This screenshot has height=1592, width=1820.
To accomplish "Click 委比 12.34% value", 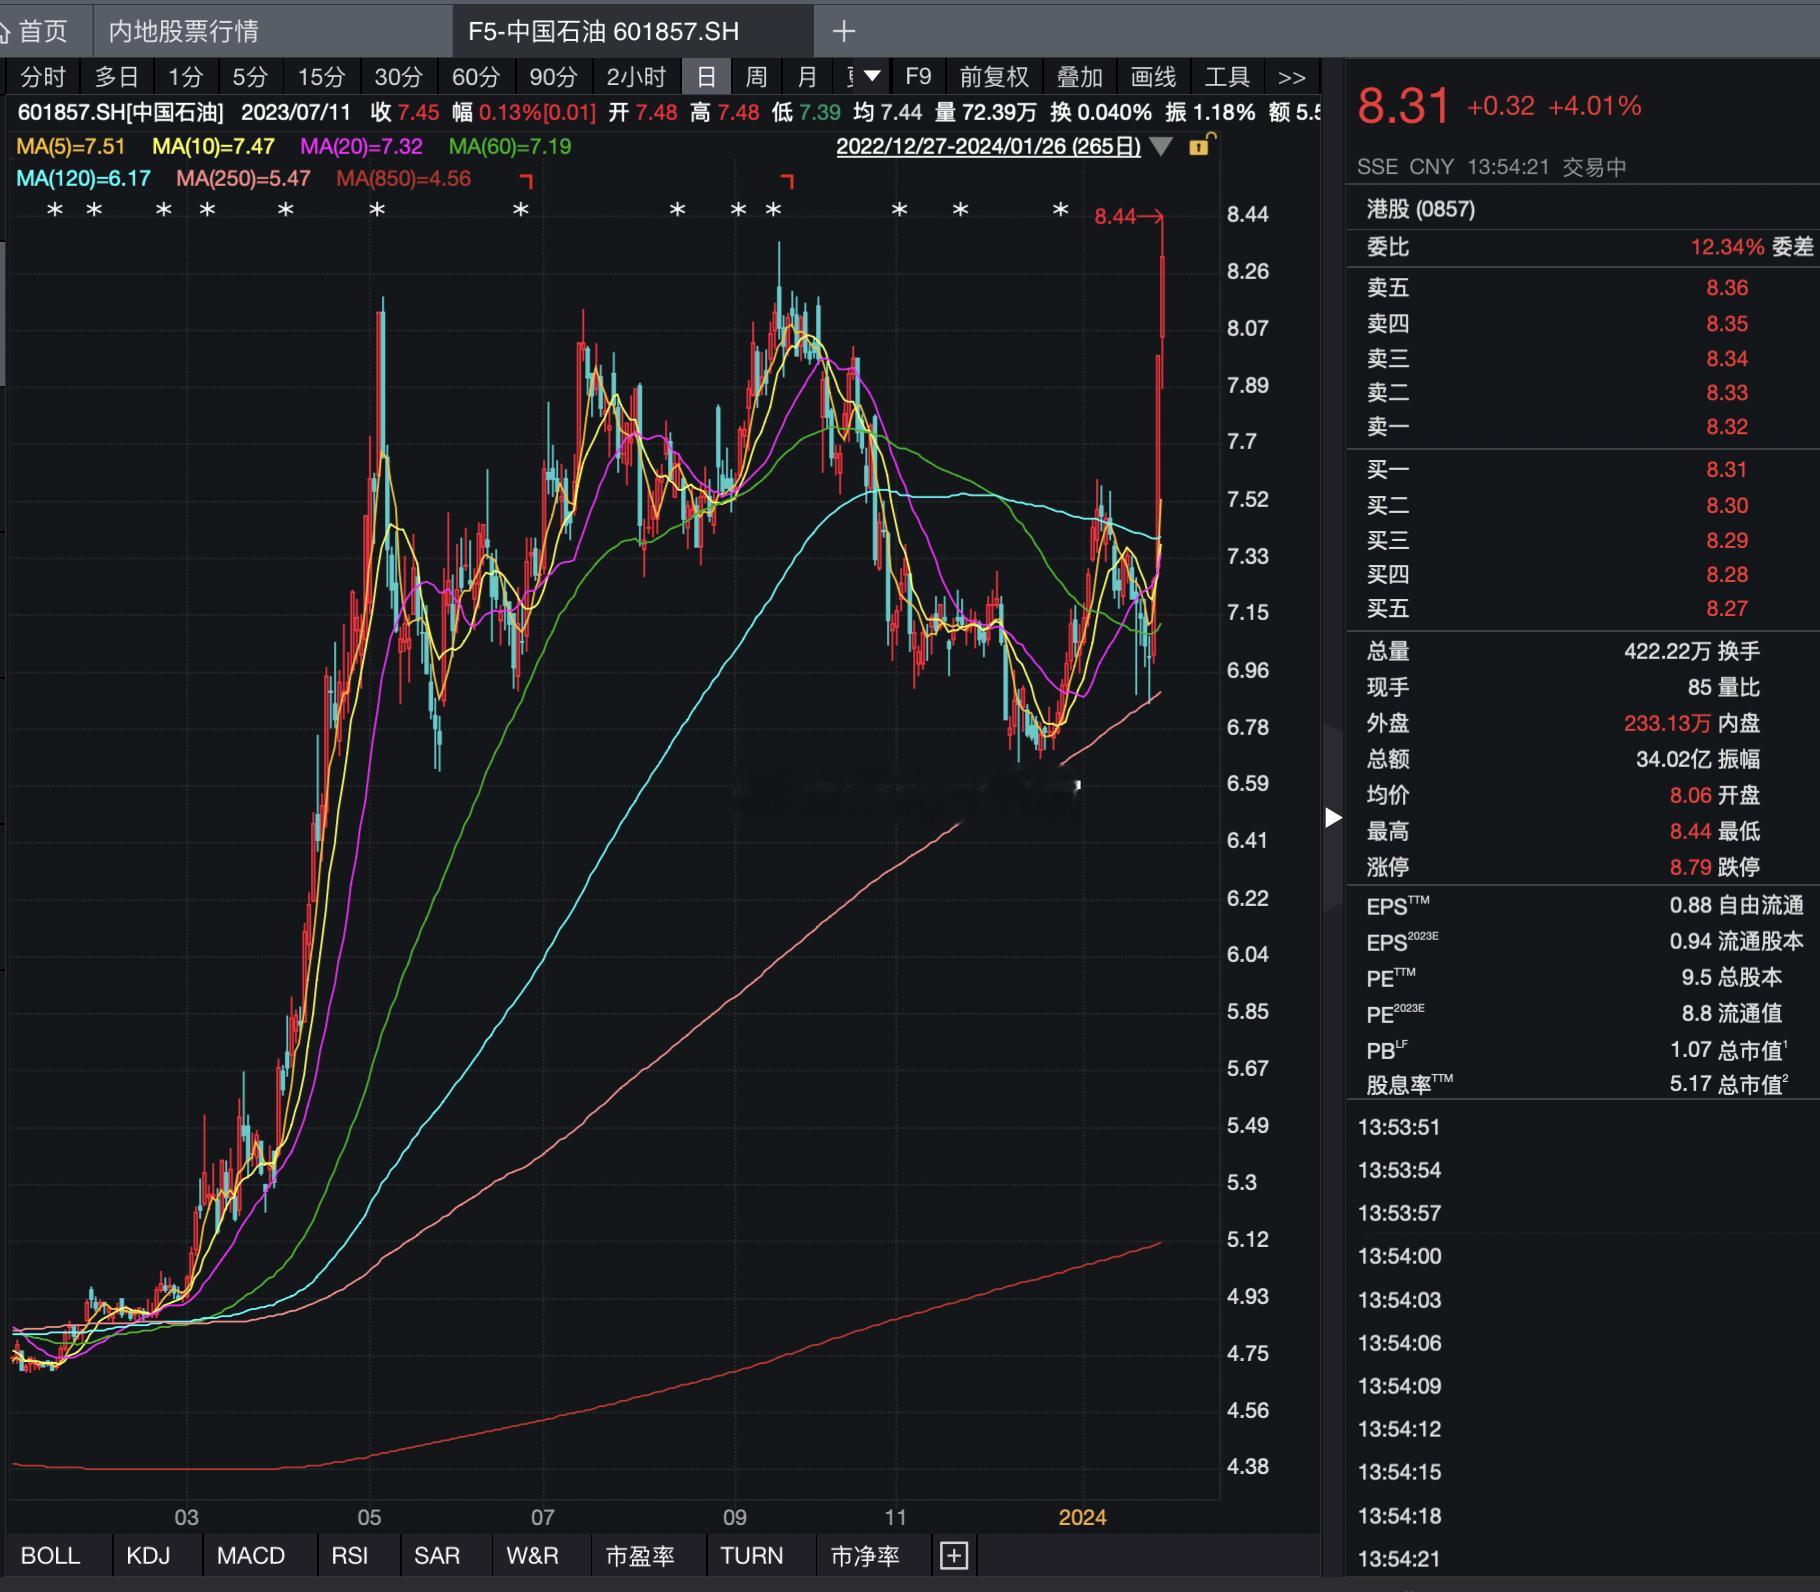I will coord(1727,247).
